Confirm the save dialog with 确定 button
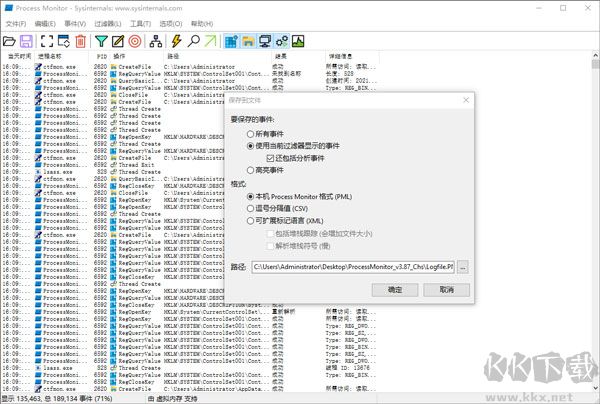 coord(395,290)
